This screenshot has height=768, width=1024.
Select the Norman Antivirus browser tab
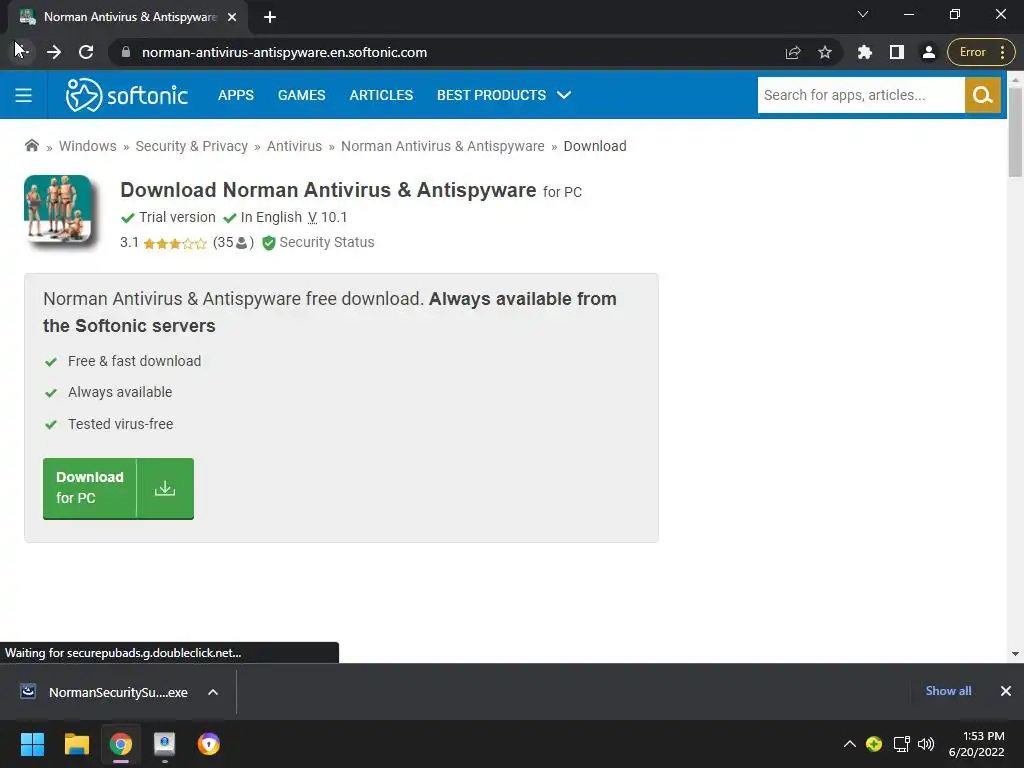pos(127,17)
